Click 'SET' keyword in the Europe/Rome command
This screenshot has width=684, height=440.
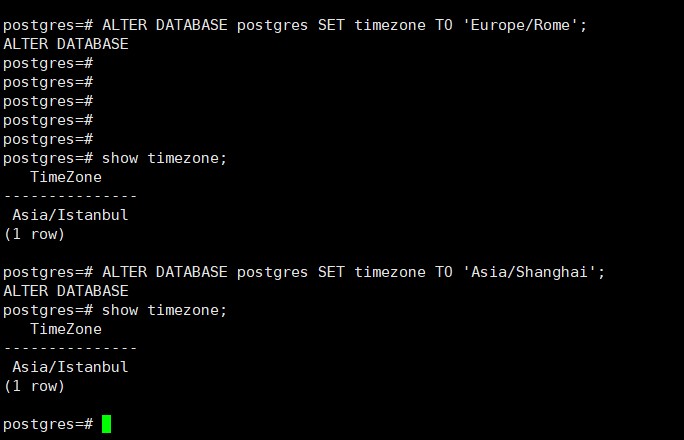pos(331,25)
